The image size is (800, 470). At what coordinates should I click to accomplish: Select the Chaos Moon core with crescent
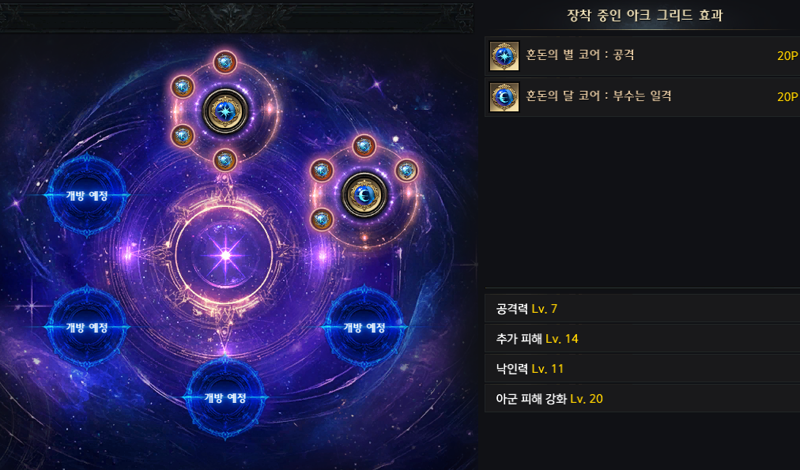click(364, 195)
